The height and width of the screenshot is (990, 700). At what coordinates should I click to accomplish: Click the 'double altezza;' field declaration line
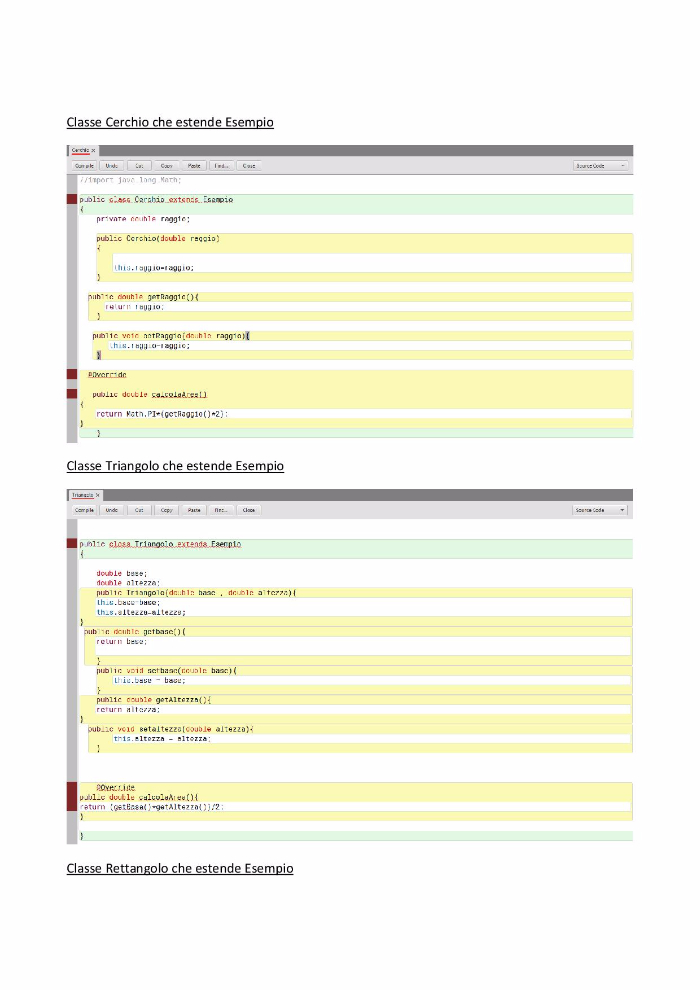point(128,583)
